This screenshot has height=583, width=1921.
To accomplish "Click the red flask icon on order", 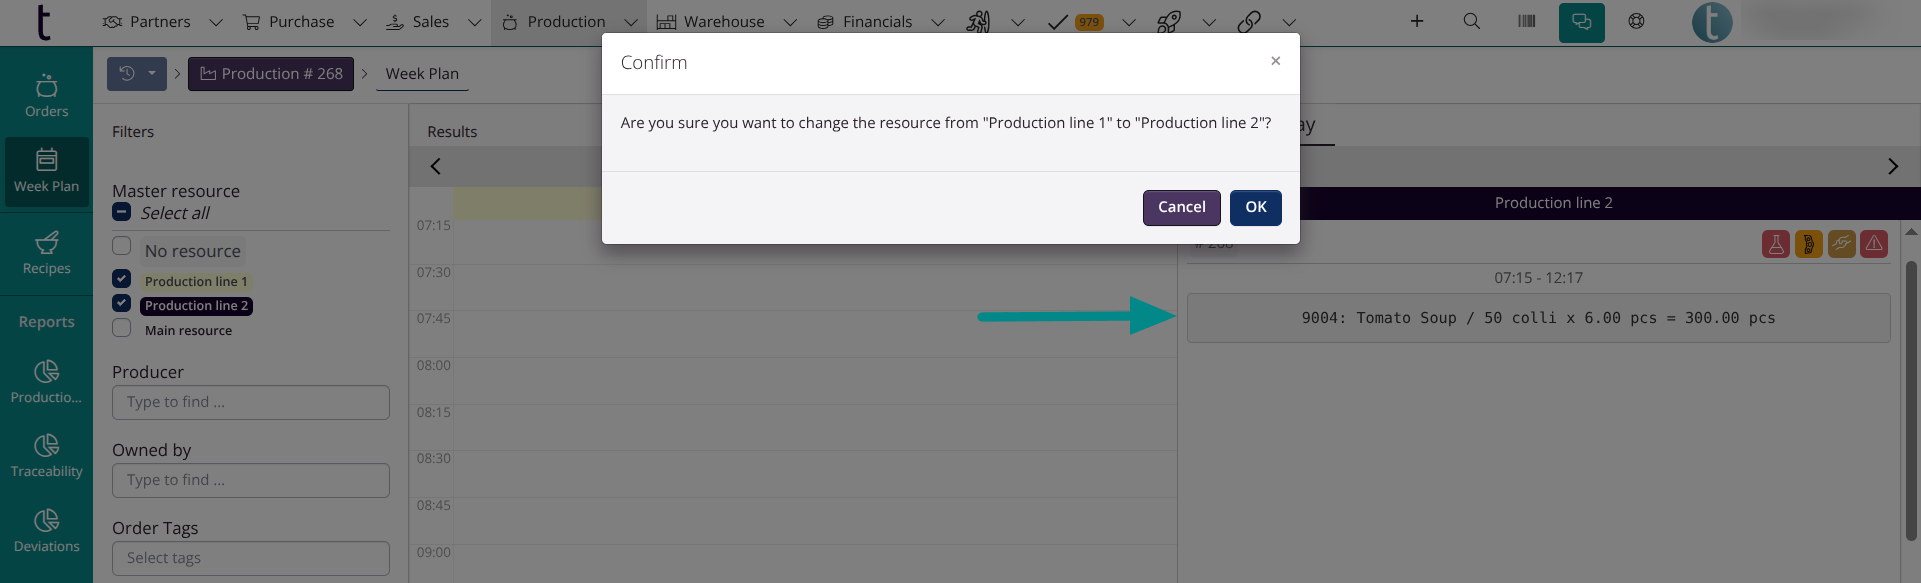I will tap(1776, 244).
